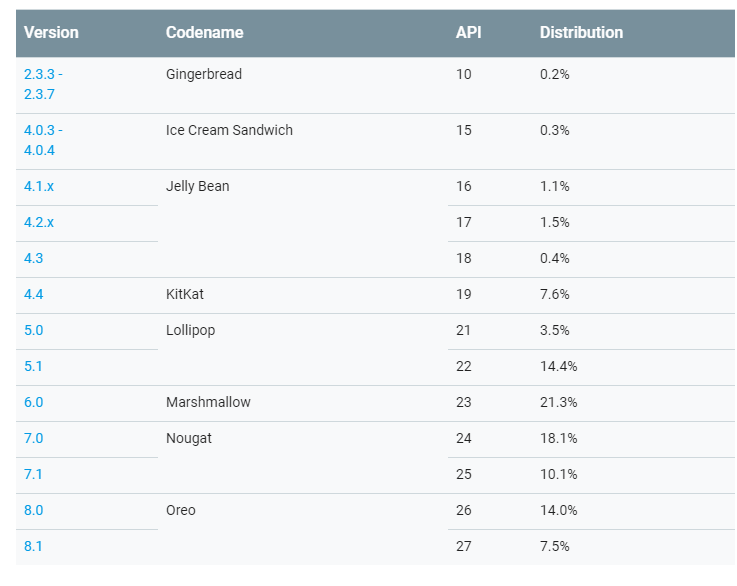Click the Codename column header
The height and width of the screenshot is (586, 737).
coord(204,33)
